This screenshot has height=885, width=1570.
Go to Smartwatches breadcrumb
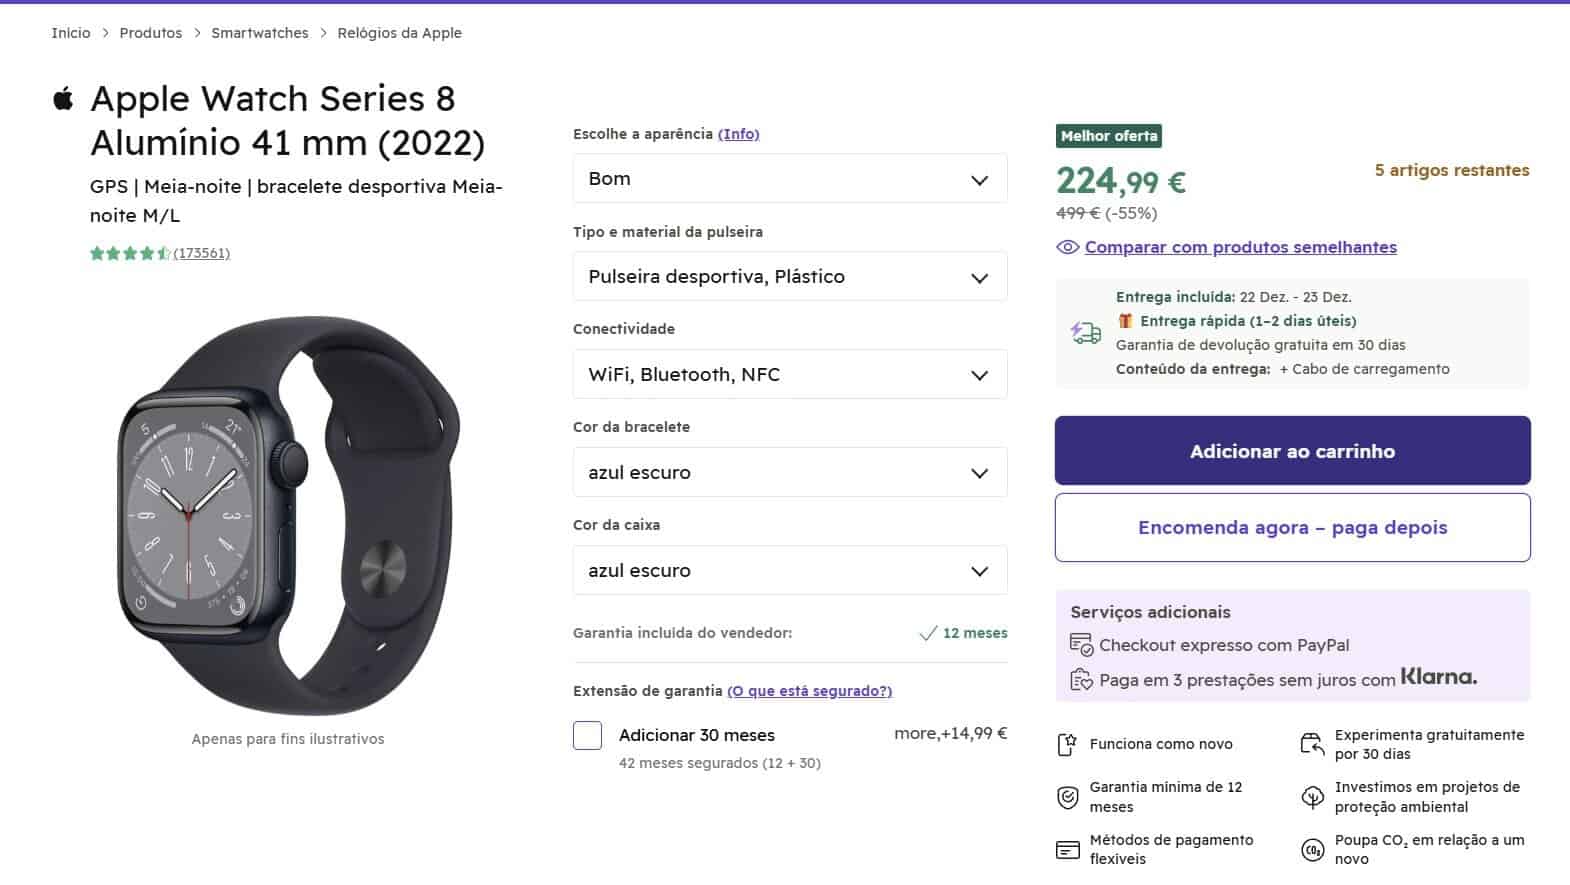260,33
